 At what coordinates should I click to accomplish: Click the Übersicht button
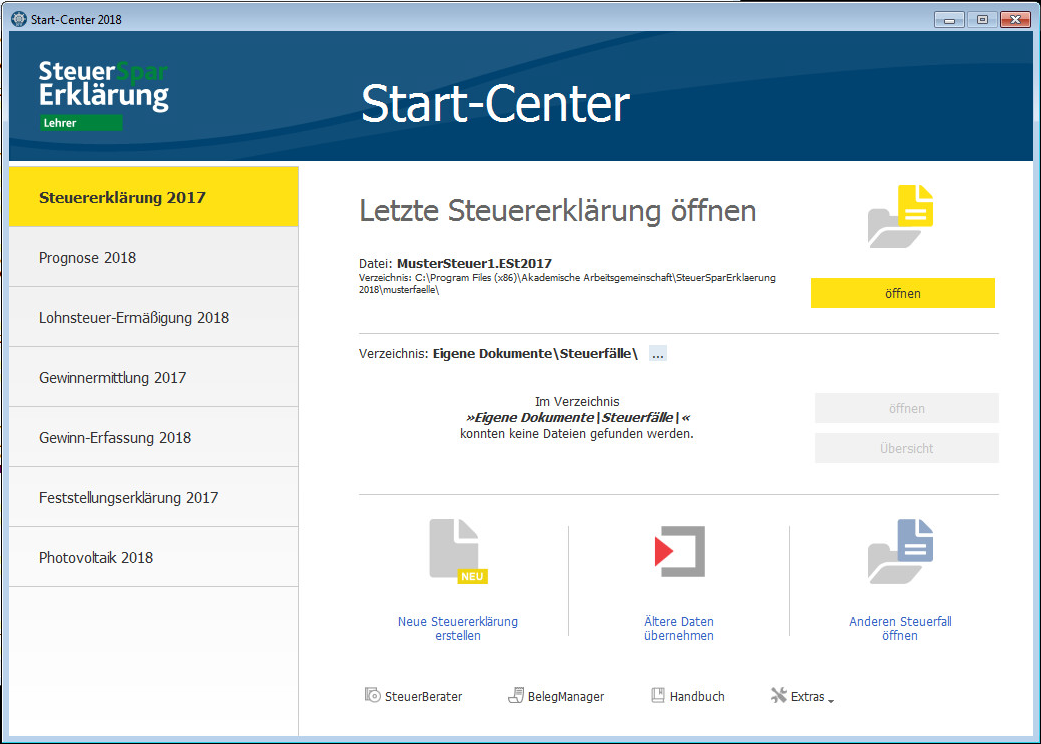[x=907, y=448]
